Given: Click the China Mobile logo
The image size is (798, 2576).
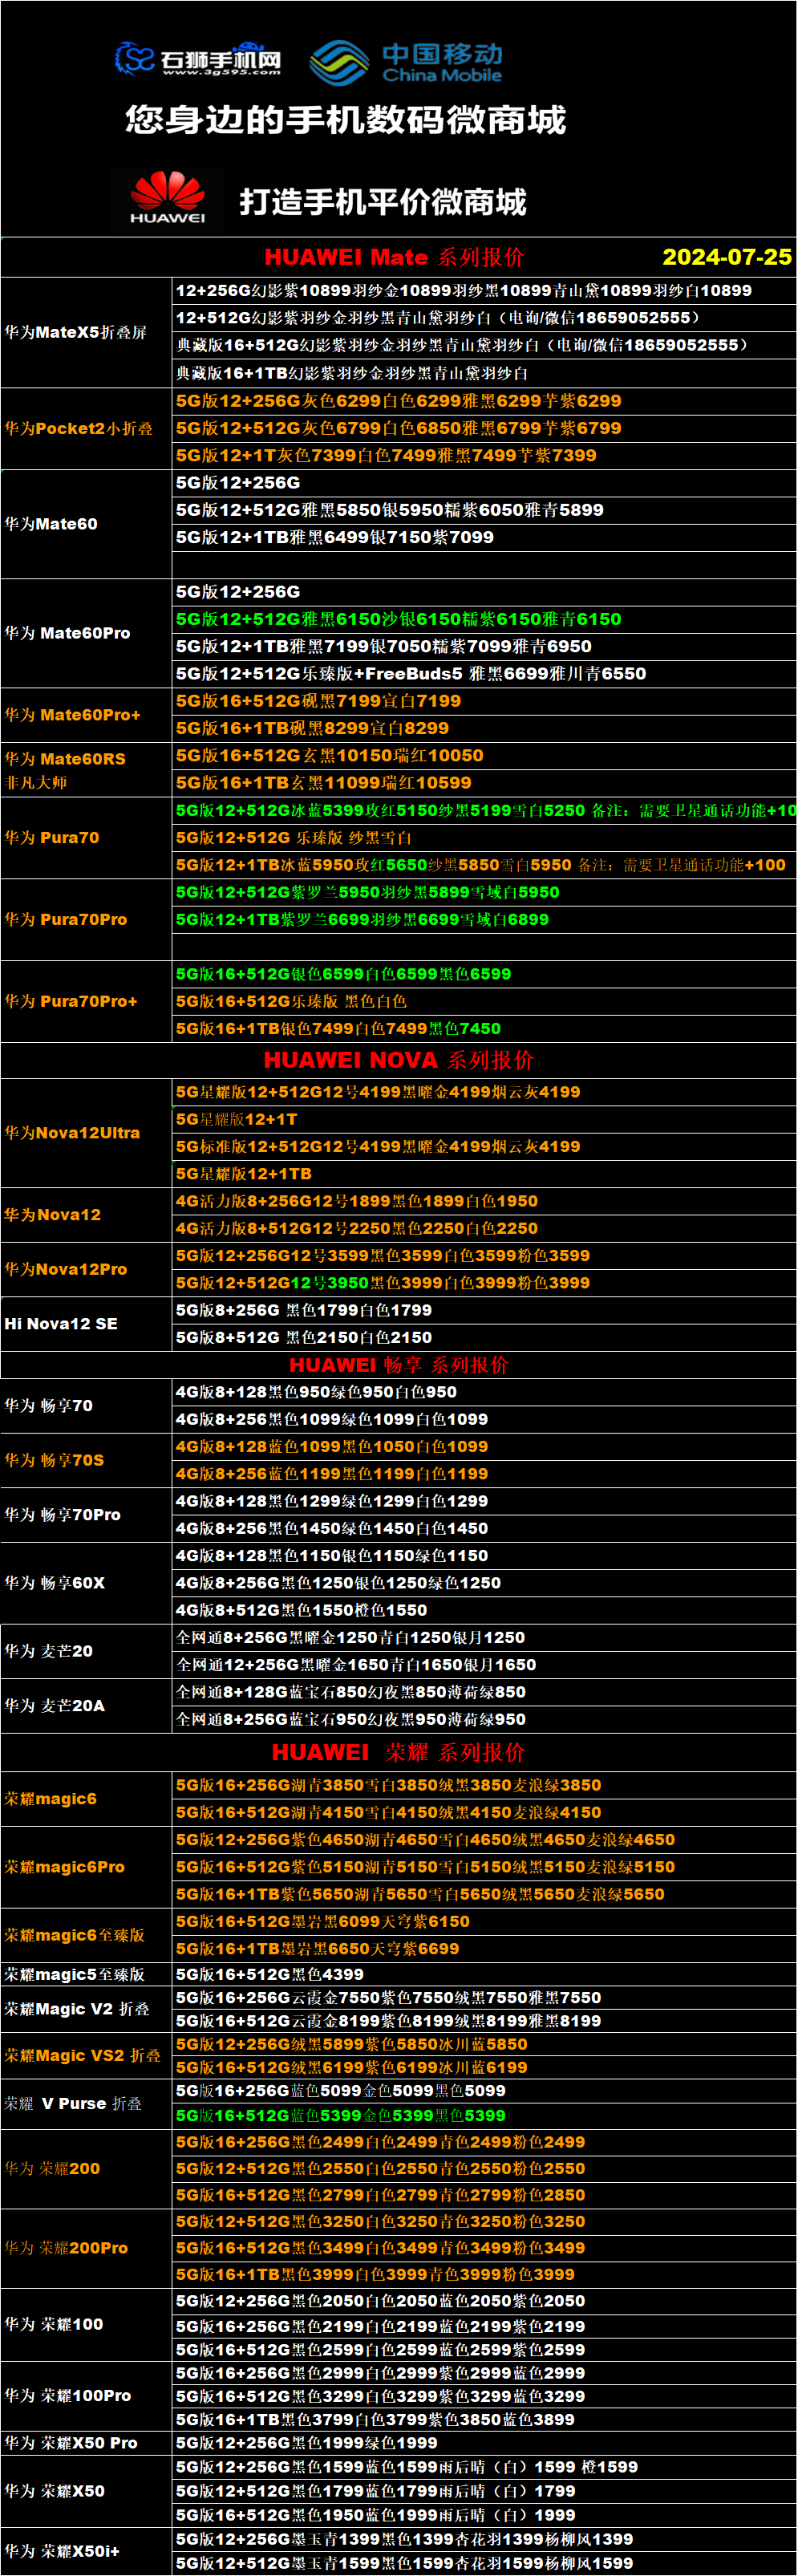Looking at the screenshot, I should coord(406,62).
